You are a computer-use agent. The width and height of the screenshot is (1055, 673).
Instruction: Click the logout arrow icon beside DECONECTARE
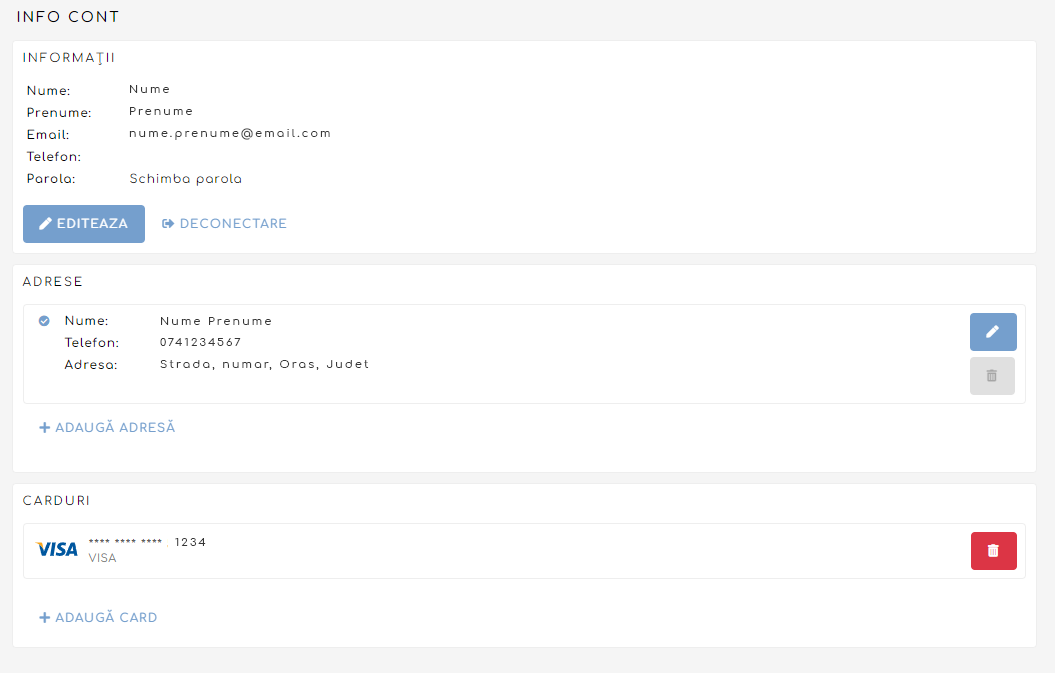point(168,224)
